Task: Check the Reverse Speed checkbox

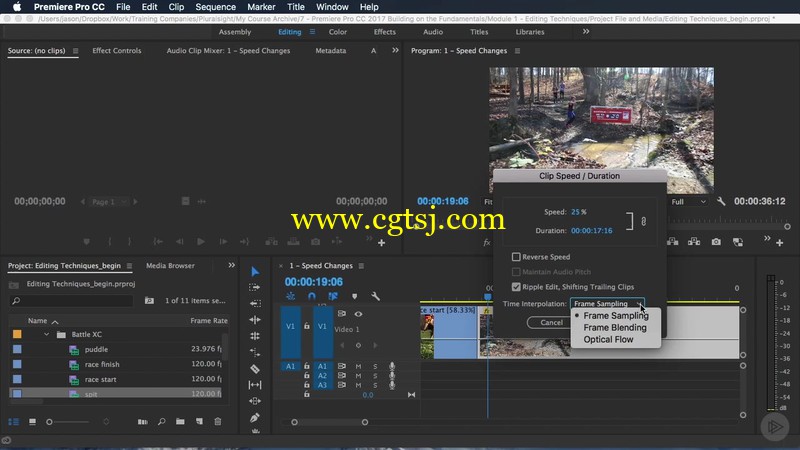Action: pyautogui.click(x=516, y=257)
